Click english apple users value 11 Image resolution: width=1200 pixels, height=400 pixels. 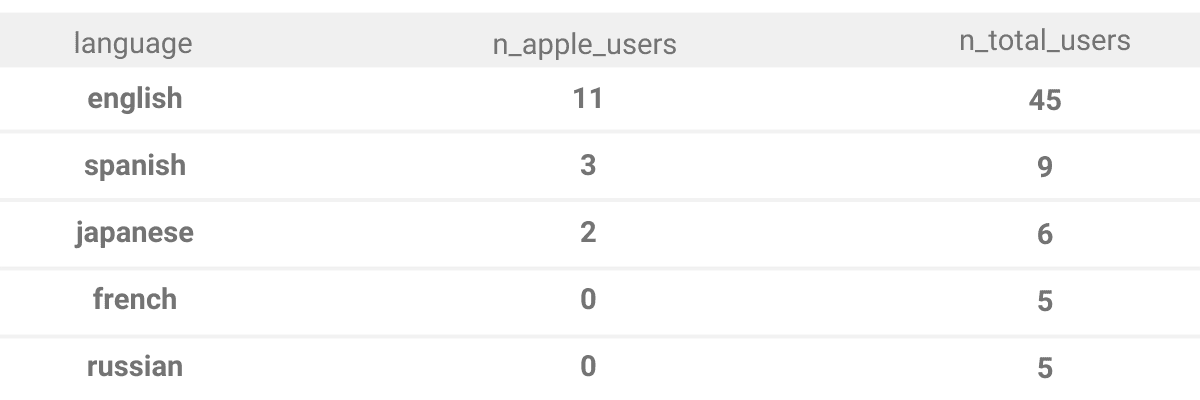point(587,98)
